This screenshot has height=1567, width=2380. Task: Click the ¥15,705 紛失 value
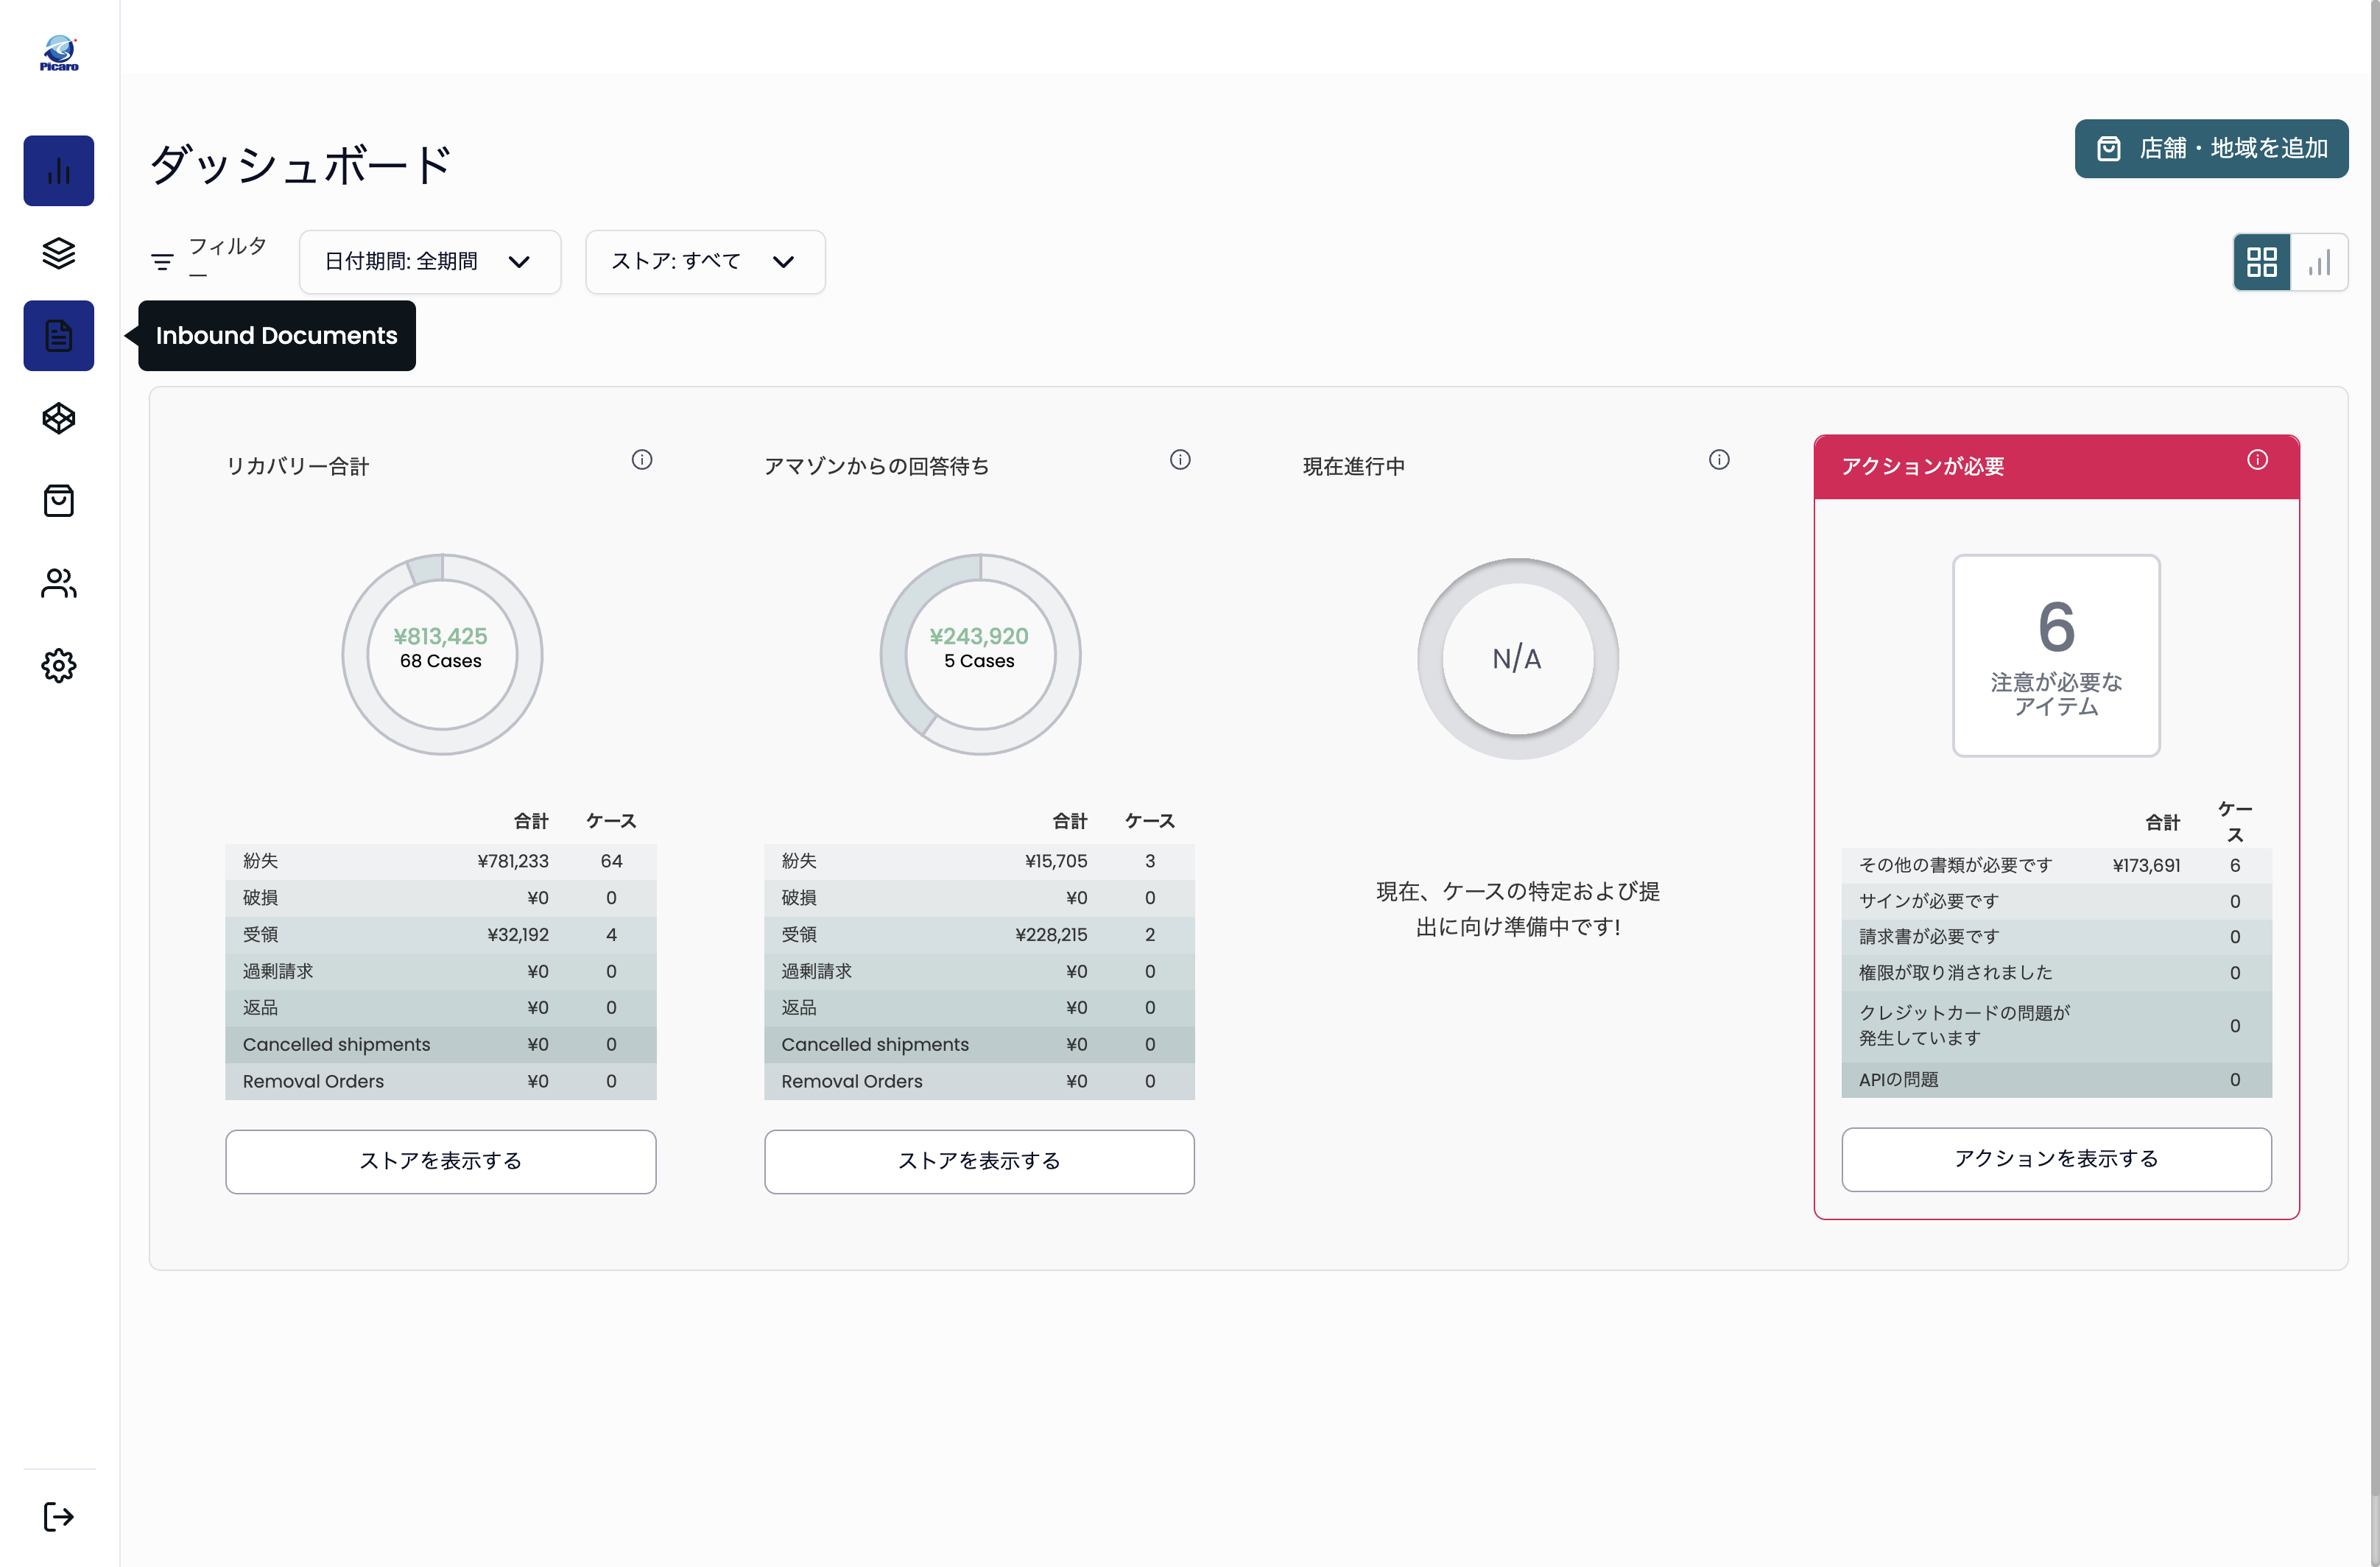pyautogui.click(x=1056, y=861)
